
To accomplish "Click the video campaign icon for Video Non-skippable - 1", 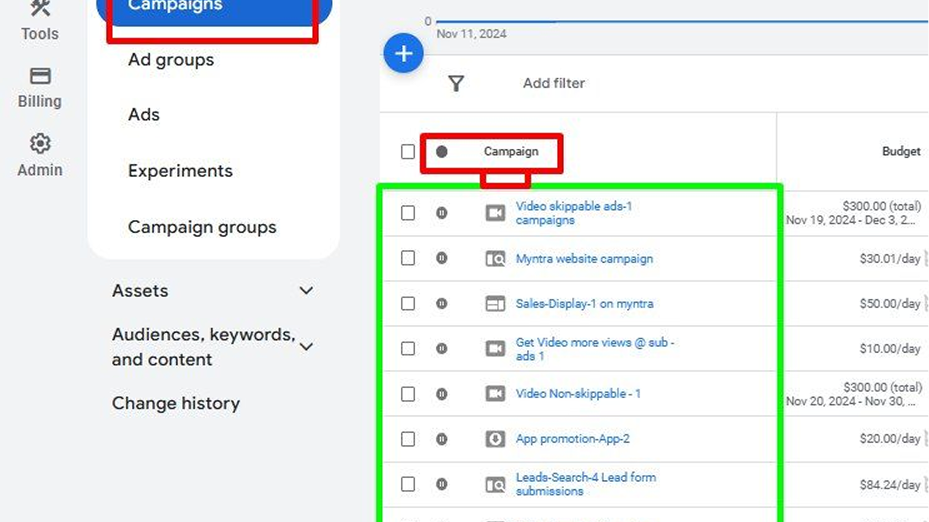I will coord(495,394).
